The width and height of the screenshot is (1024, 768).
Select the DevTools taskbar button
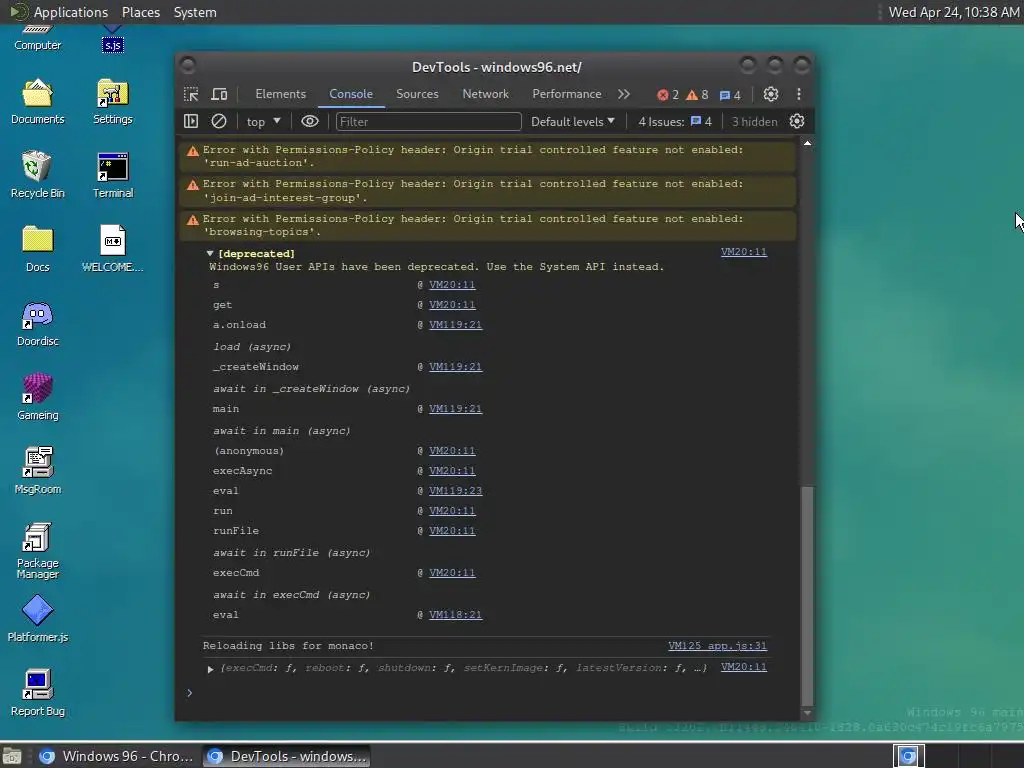286,756
